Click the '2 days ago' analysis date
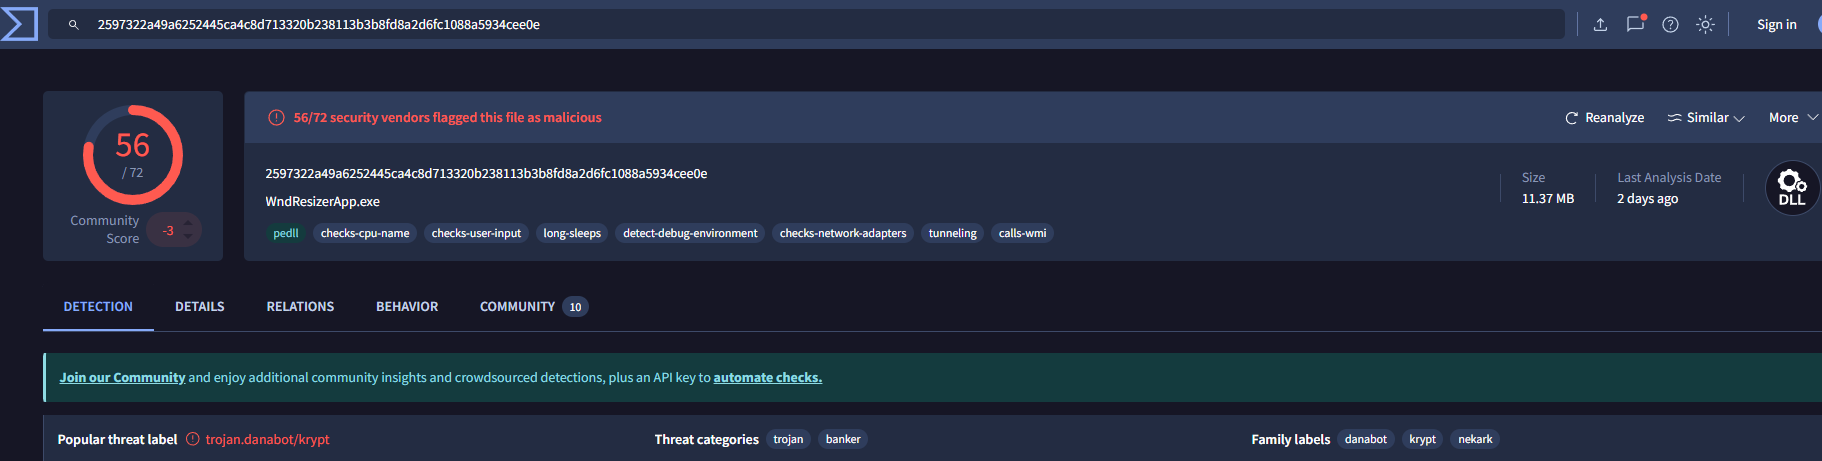 pos(1648,199)
